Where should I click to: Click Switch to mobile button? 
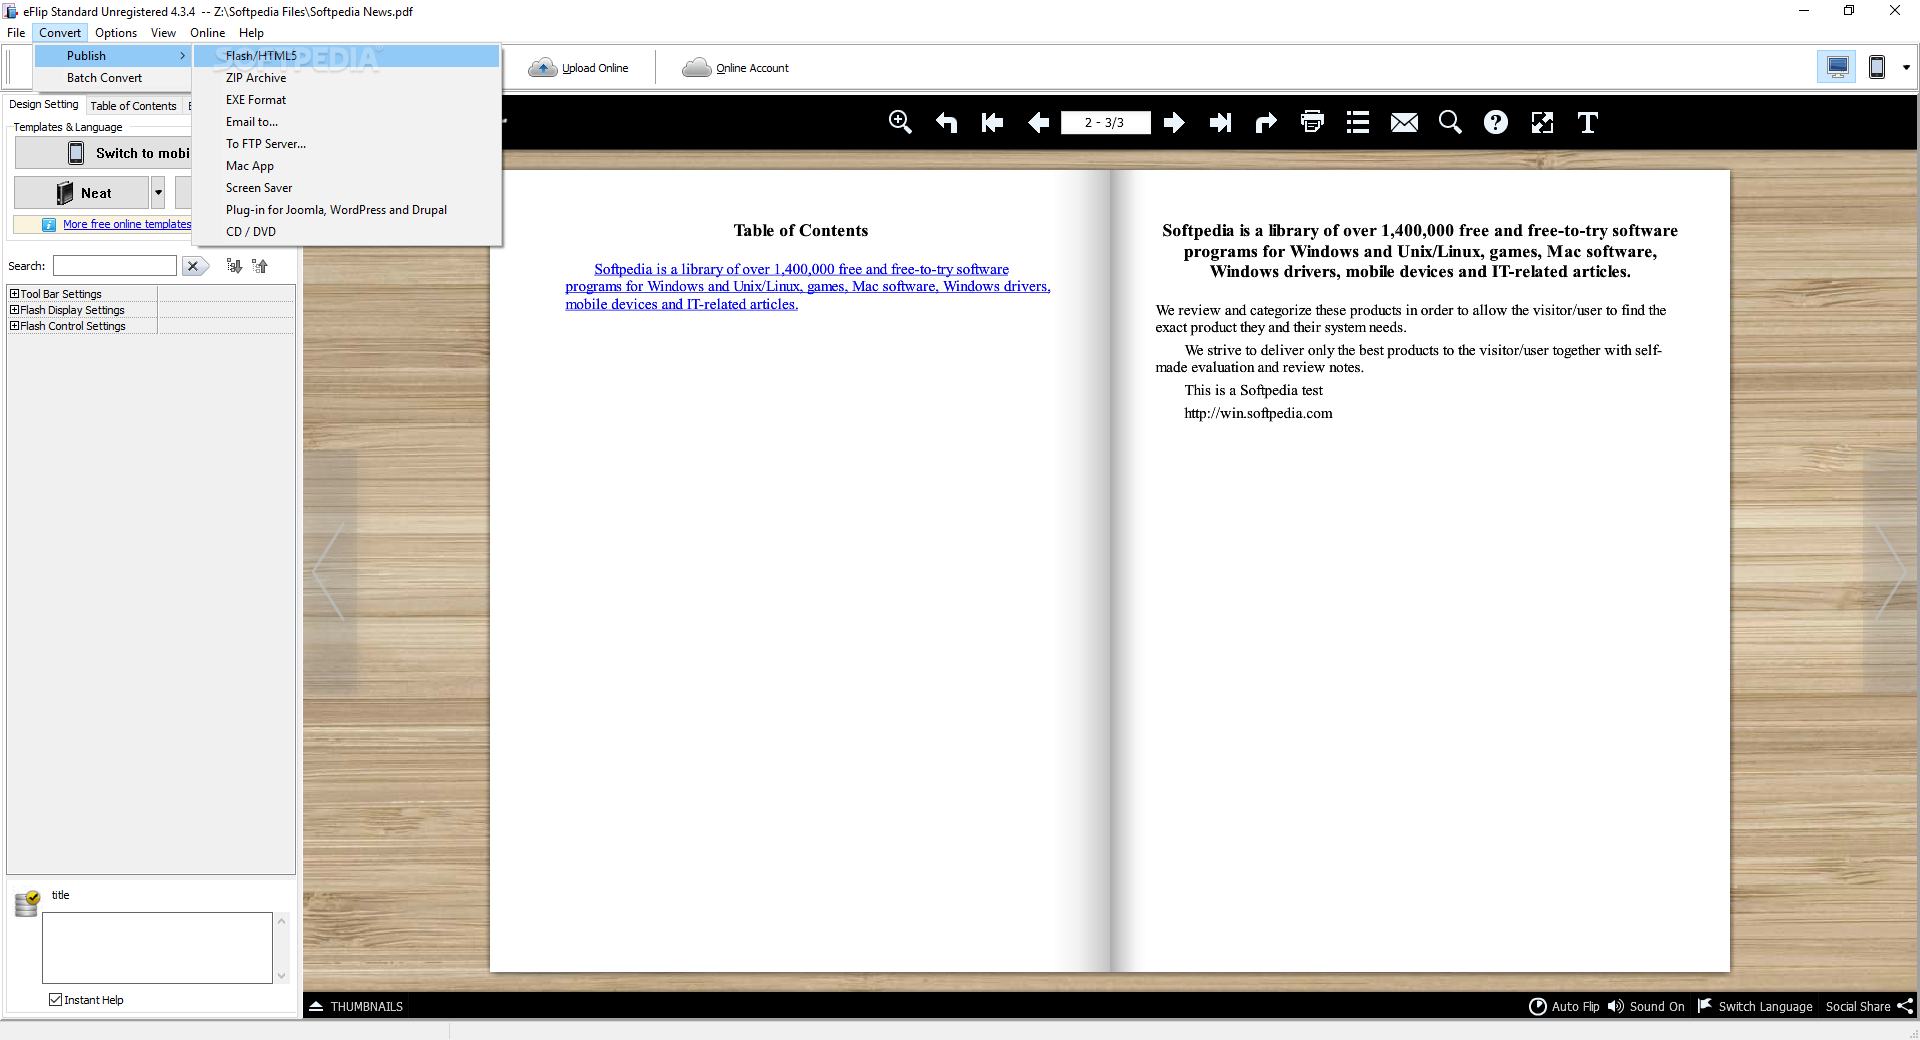point(103,153)
